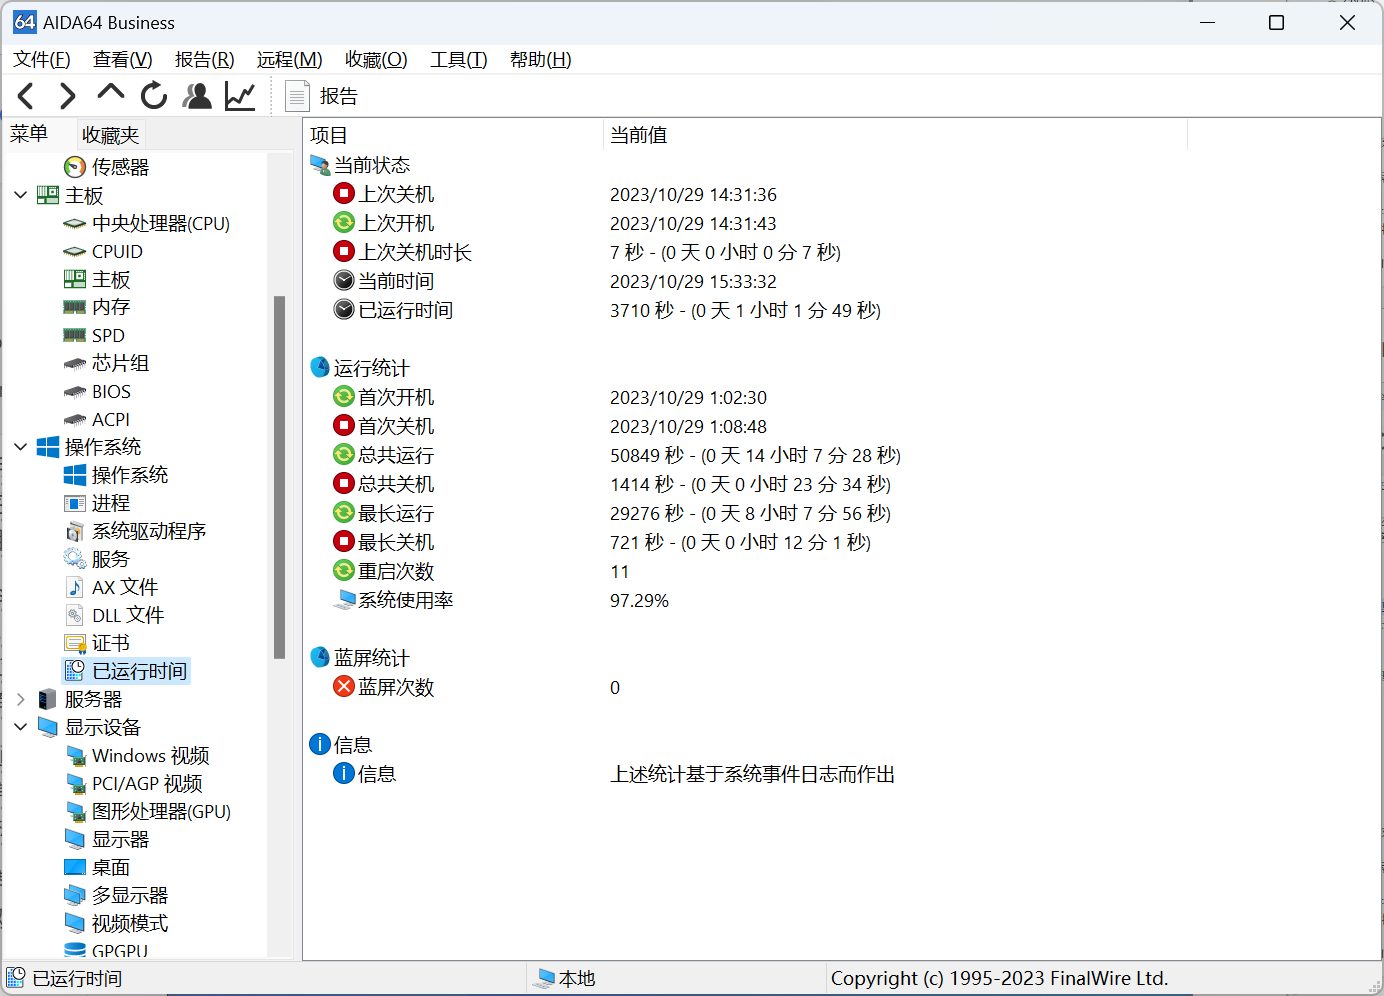
Task: Switch to the 菜单 tab
Action: 30,134
